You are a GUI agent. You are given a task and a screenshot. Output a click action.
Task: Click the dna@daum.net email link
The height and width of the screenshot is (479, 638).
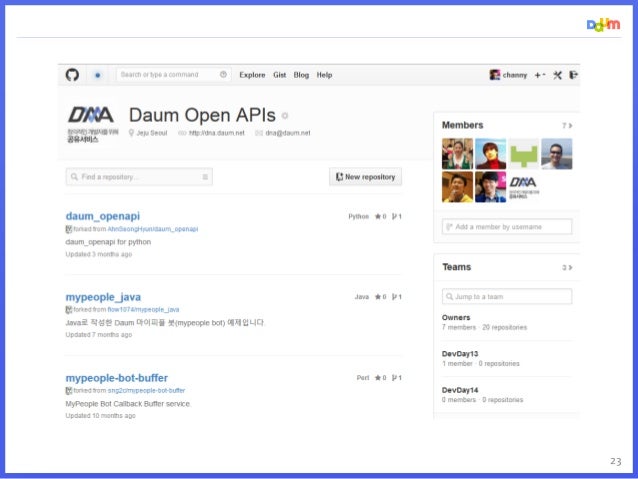coord(288,133)
